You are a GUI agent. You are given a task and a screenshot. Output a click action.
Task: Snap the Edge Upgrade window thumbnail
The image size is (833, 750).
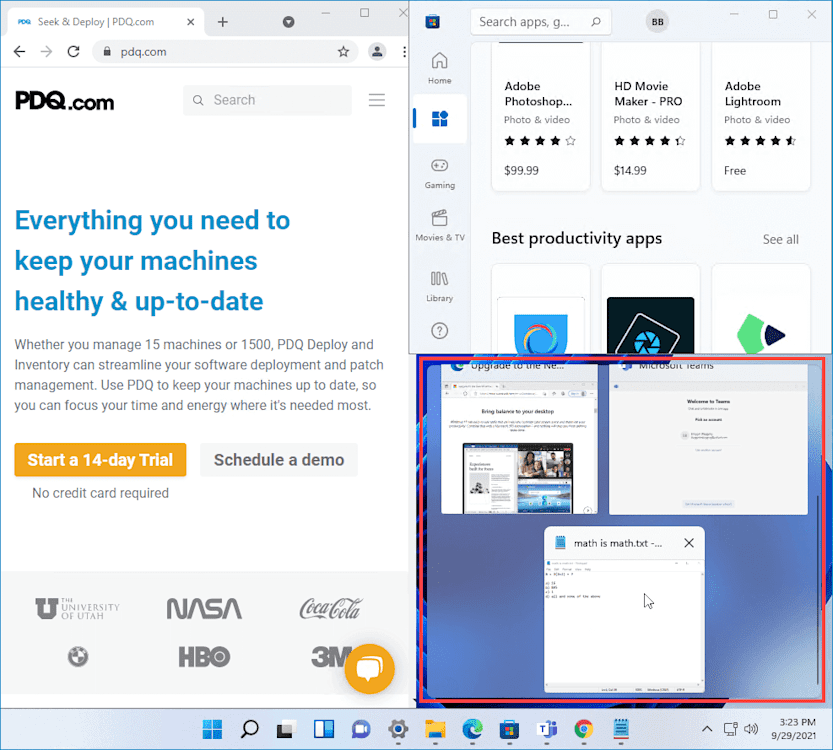pyautogui.click(x=519, y=439)
